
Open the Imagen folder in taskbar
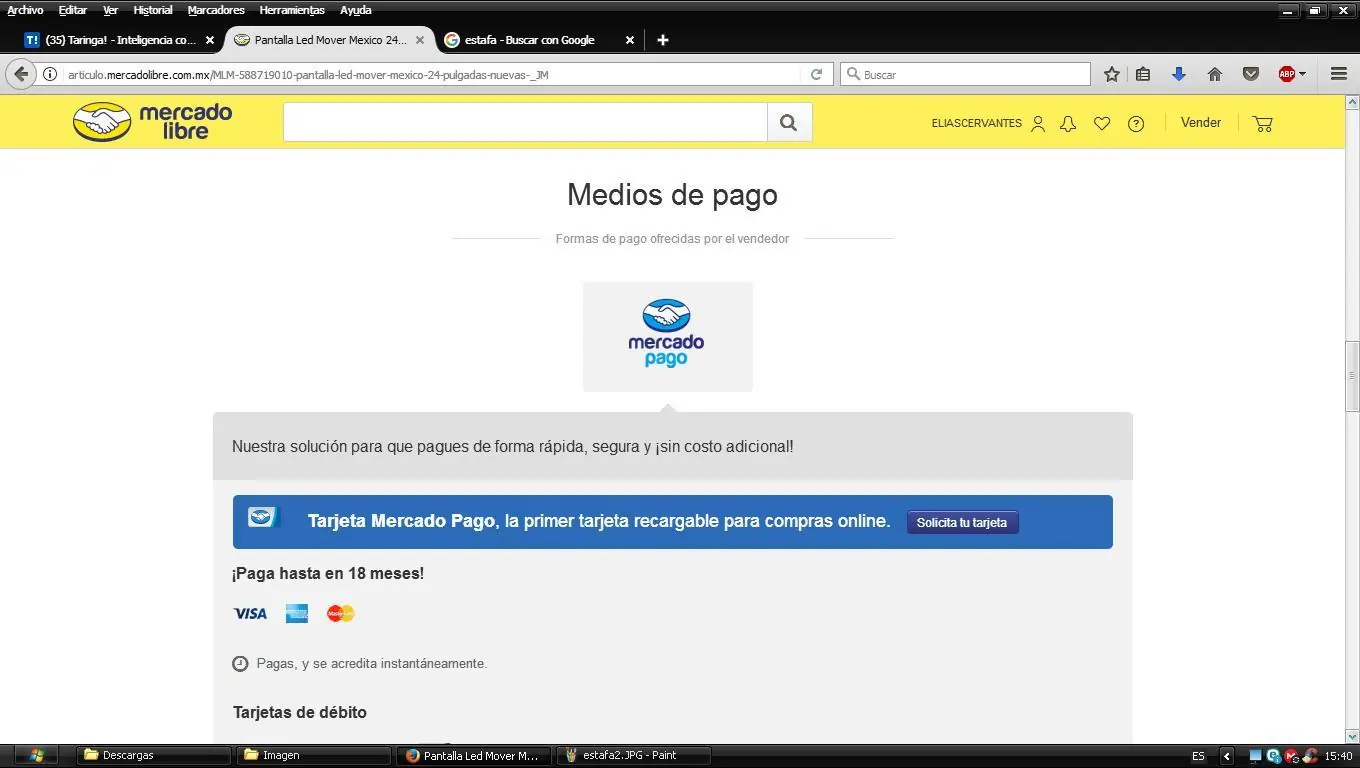pos(314,755)
